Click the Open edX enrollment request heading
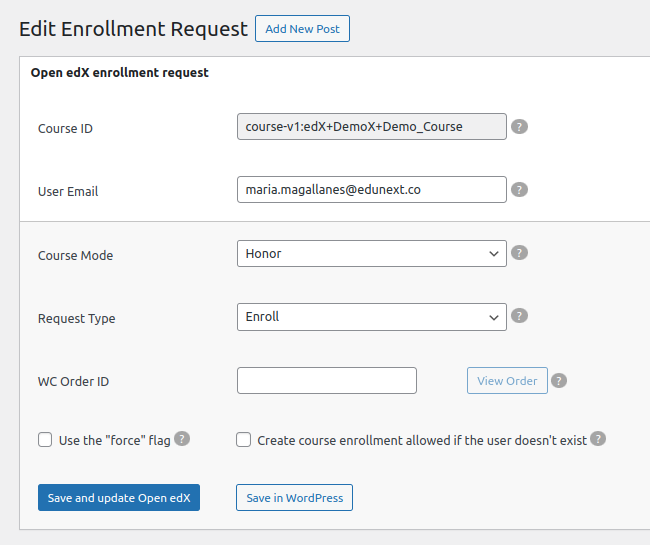The image size is (650, 545). pyautogui.click(x=119, y=73)
